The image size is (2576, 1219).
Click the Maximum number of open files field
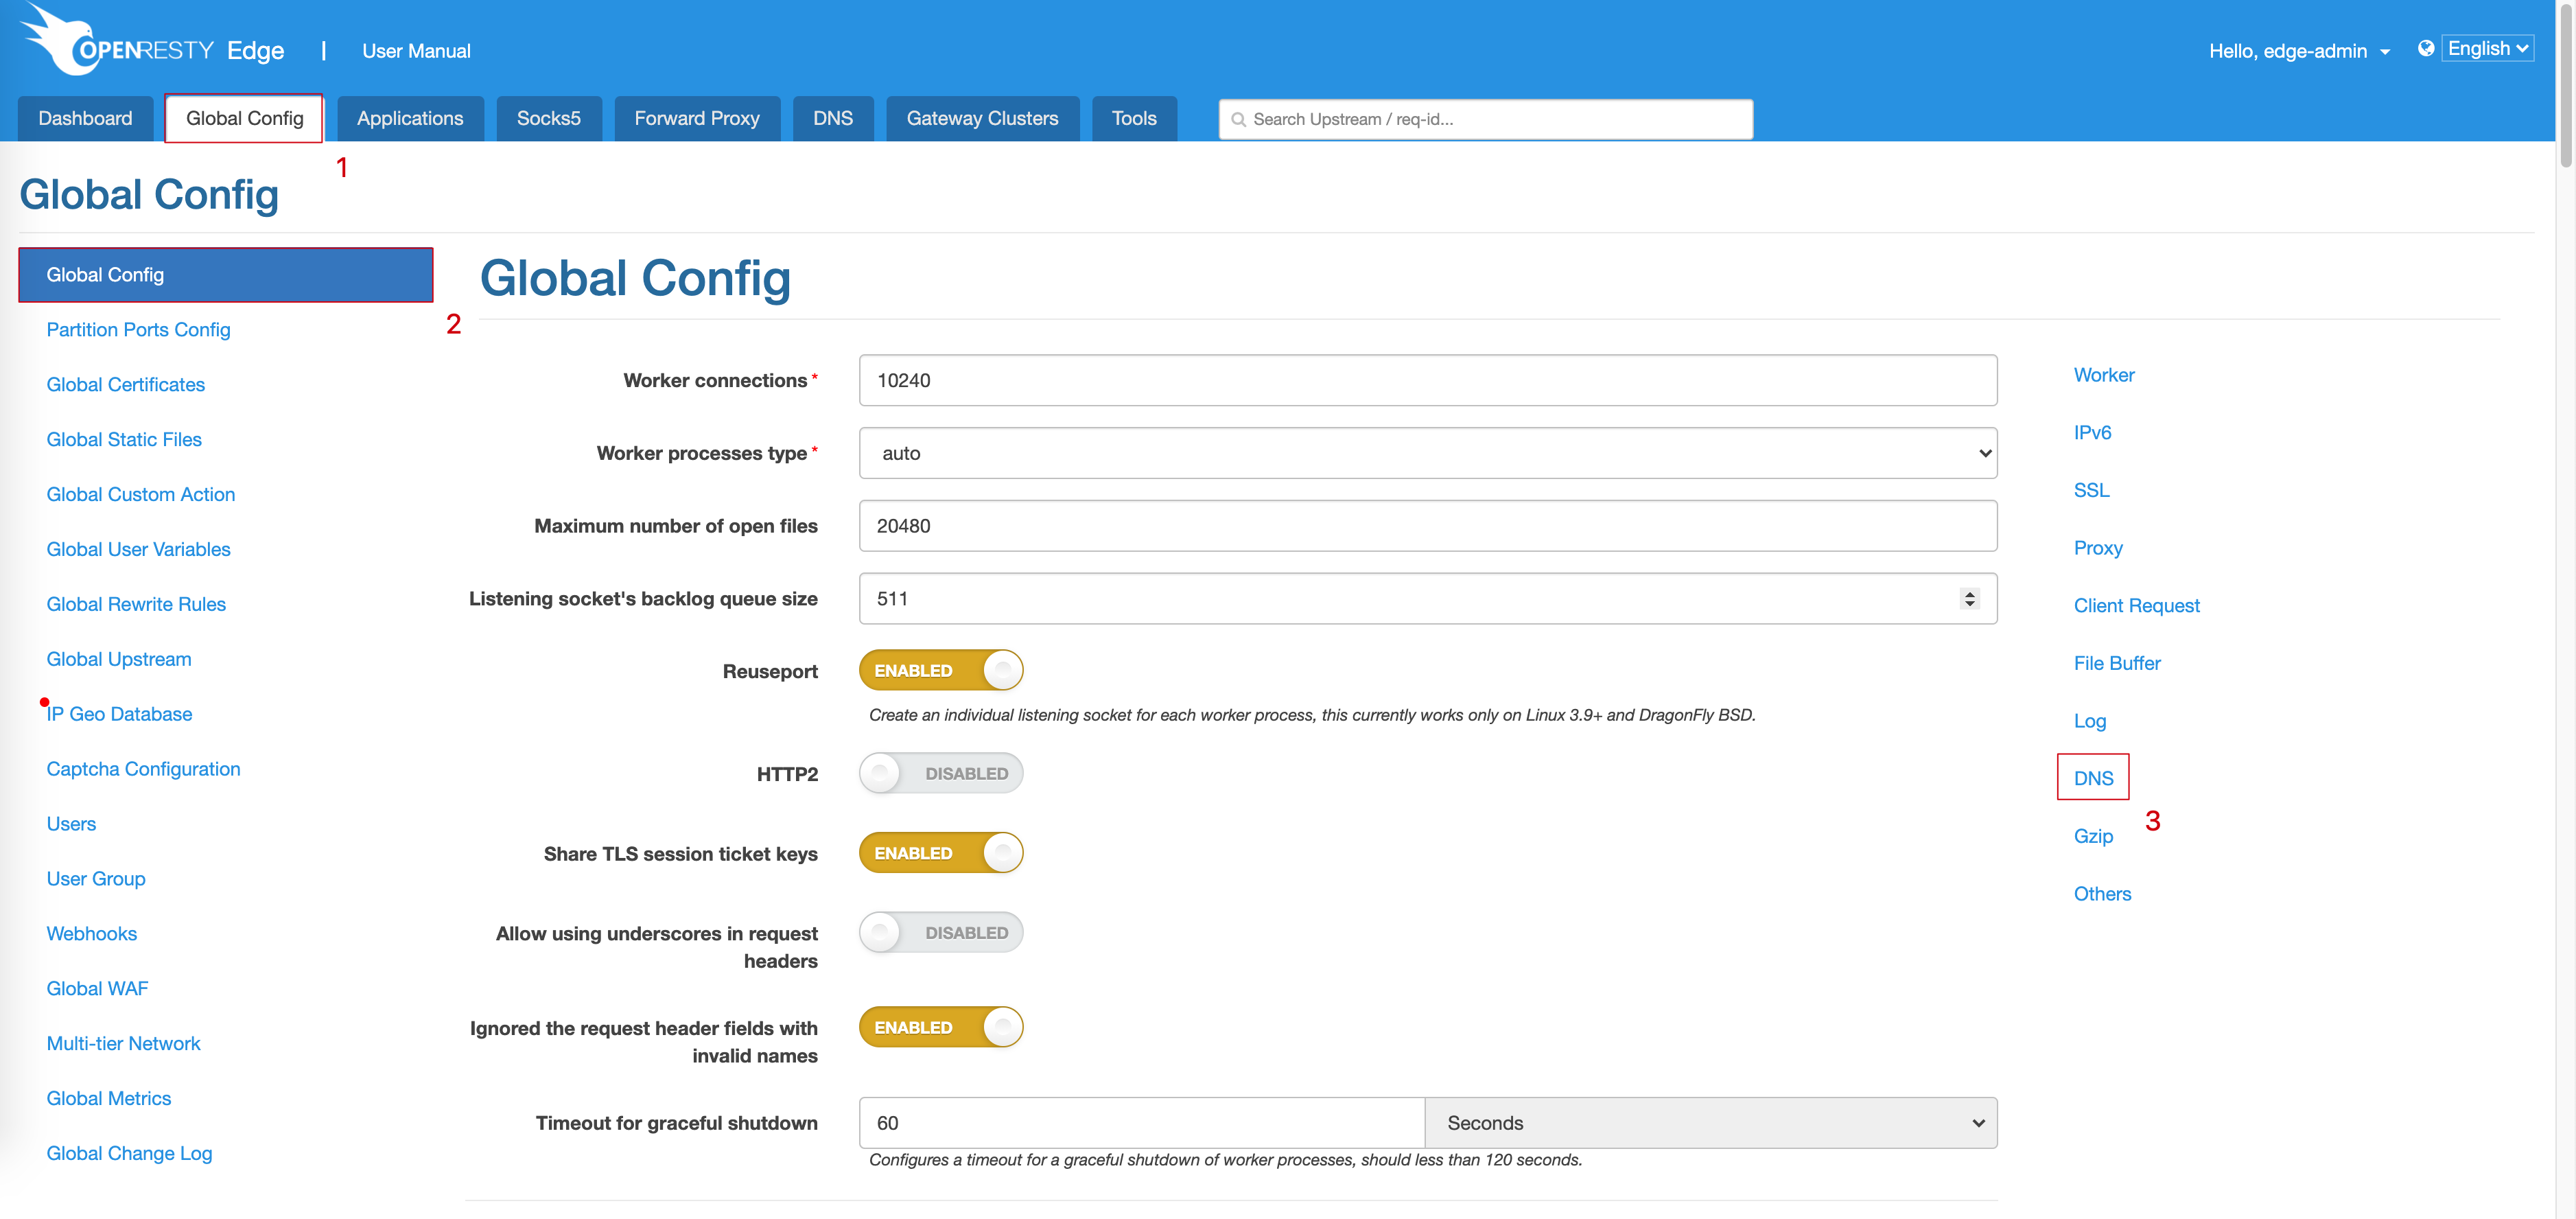[1427, 526]
